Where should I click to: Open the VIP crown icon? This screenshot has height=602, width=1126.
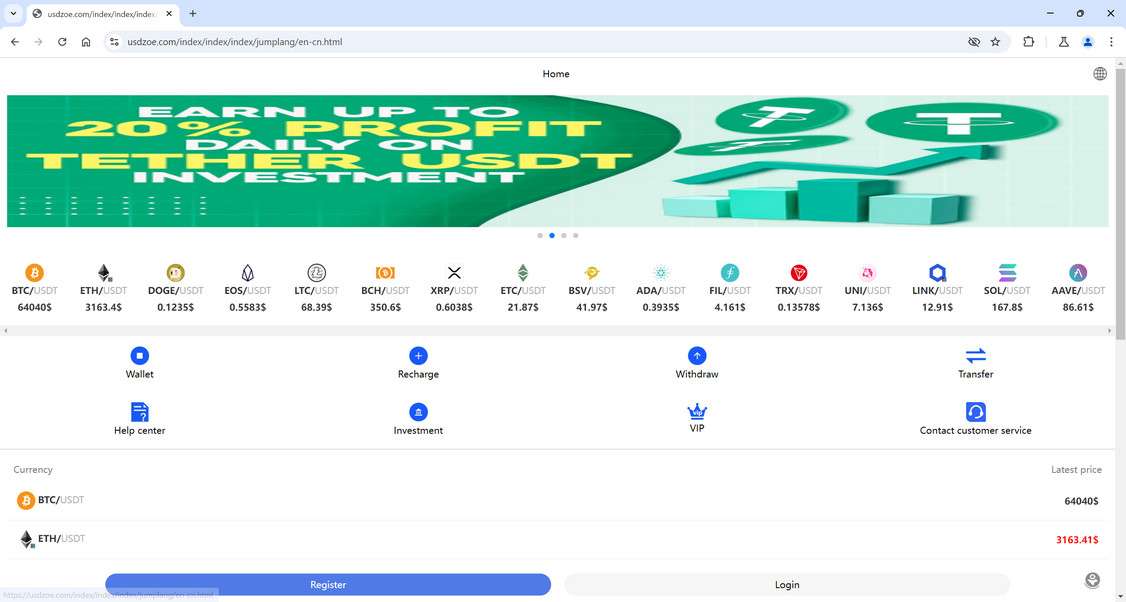point(697,410)
